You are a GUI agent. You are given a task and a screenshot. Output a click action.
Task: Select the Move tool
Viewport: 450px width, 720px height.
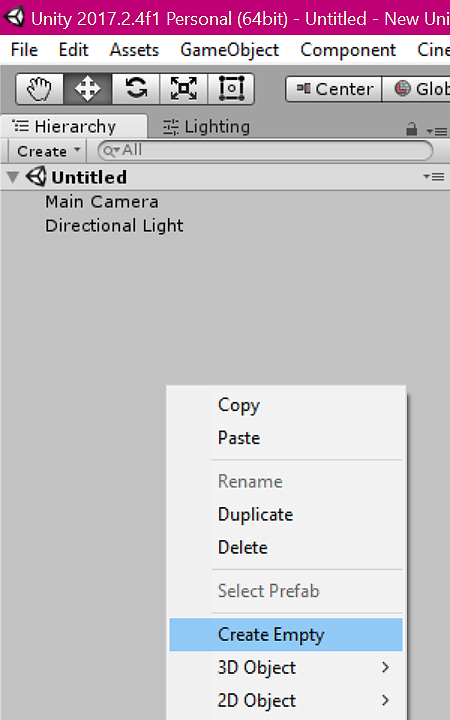(x=88, y=89)
